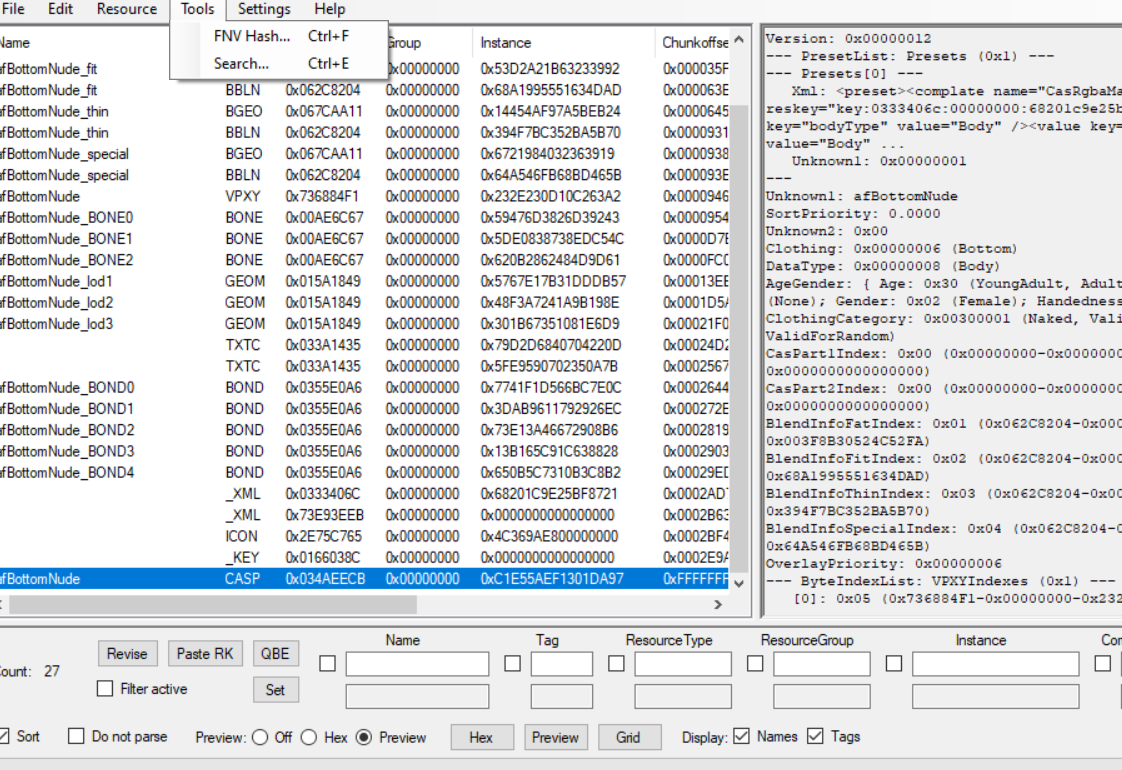Click the Tag filter input field
The width and height of the screenshot is (1122, 770).
tap(562, 664)
